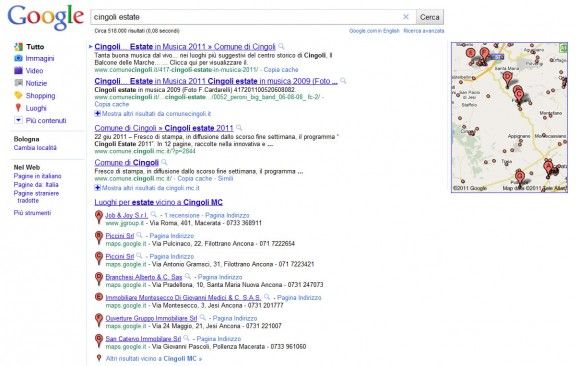Select the Luoghi pin icon in the sidebar
This screenshot has width=580, height=366.
tap(18, 108)
